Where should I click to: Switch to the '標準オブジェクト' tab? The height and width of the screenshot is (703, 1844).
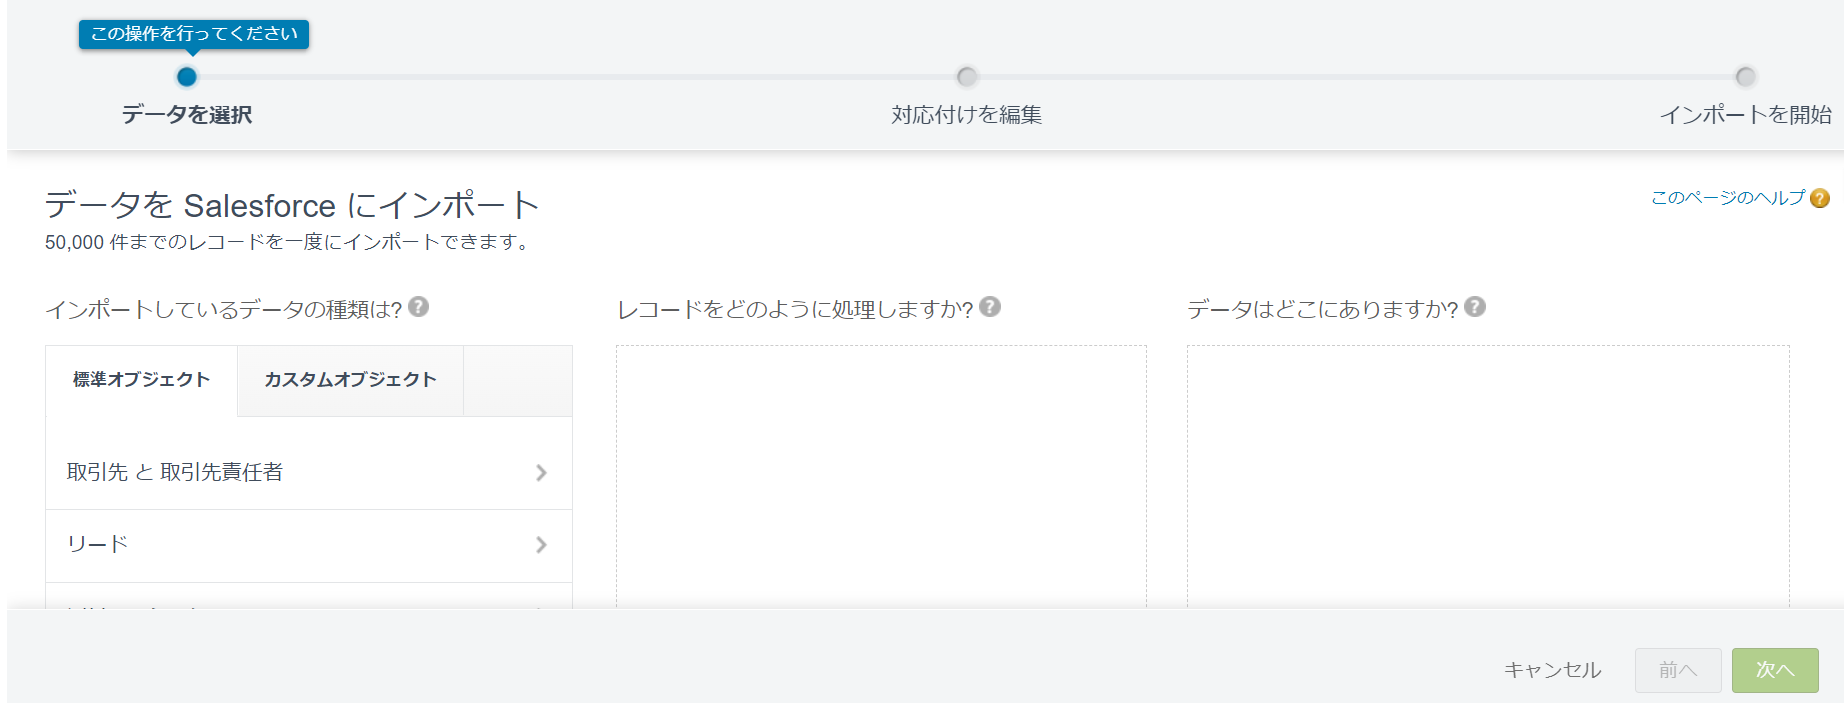coord(142,380)
